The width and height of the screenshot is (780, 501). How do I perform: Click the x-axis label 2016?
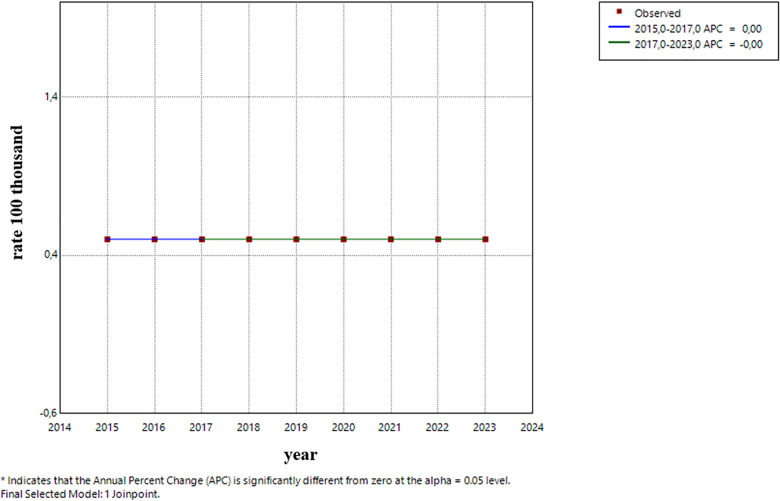pyautogui.click(x=154, y=427)
